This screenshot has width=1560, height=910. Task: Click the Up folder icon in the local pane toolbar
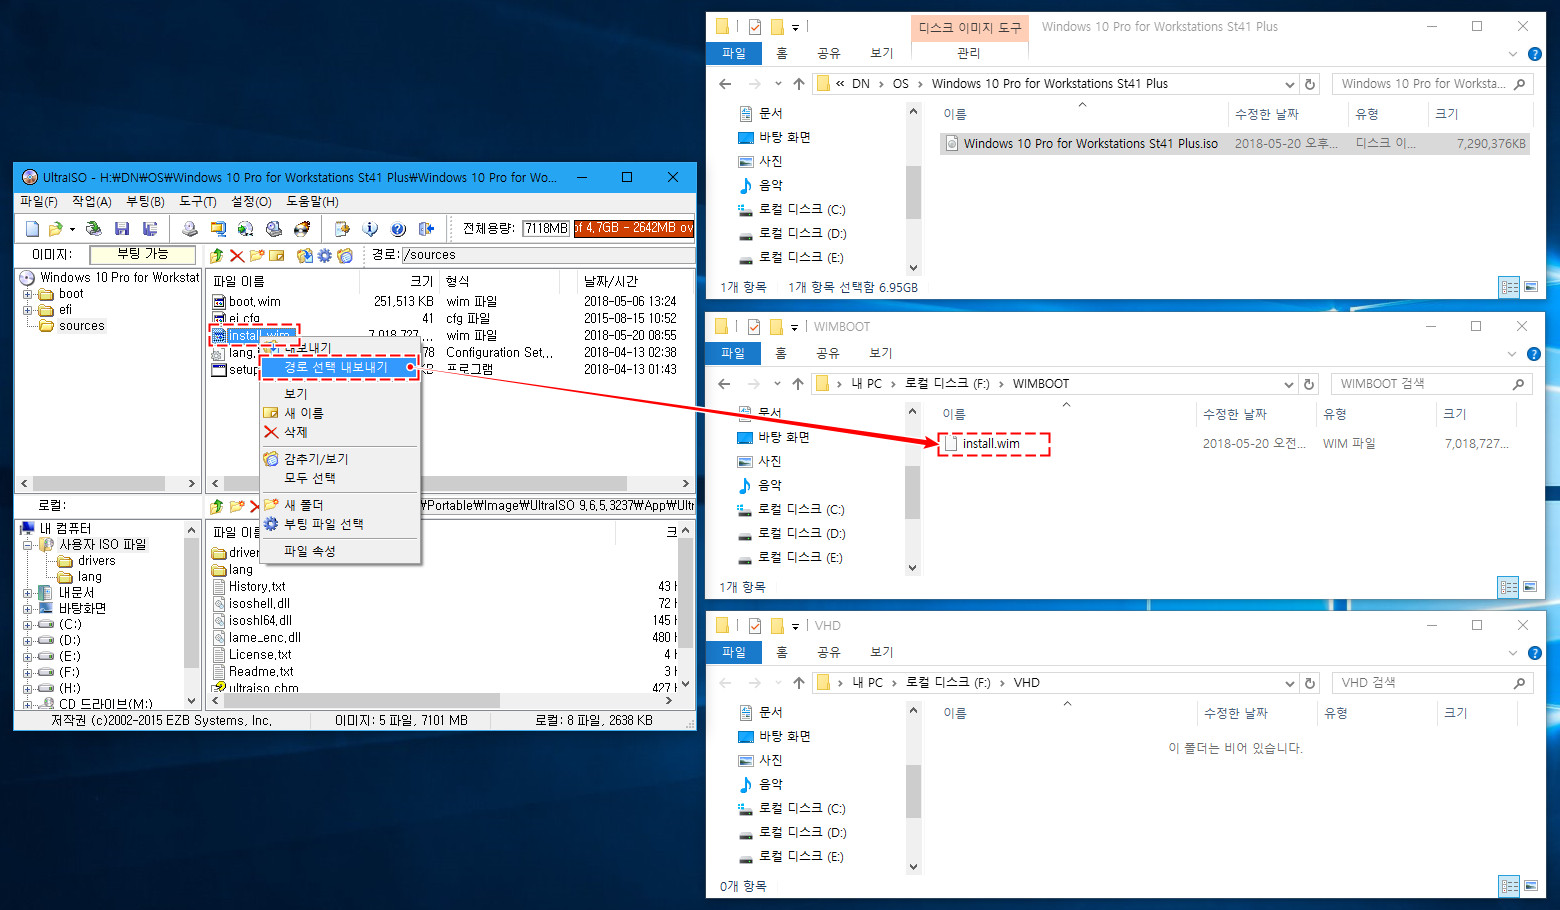(217, 507)
